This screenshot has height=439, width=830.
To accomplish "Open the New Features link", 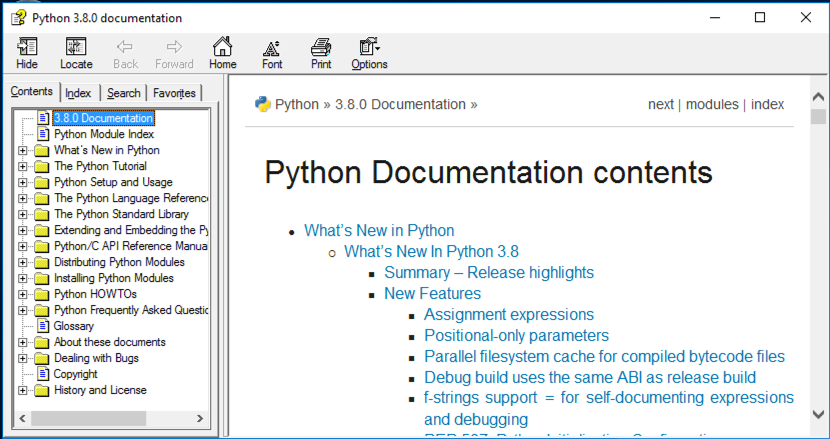I will point(432,293).
